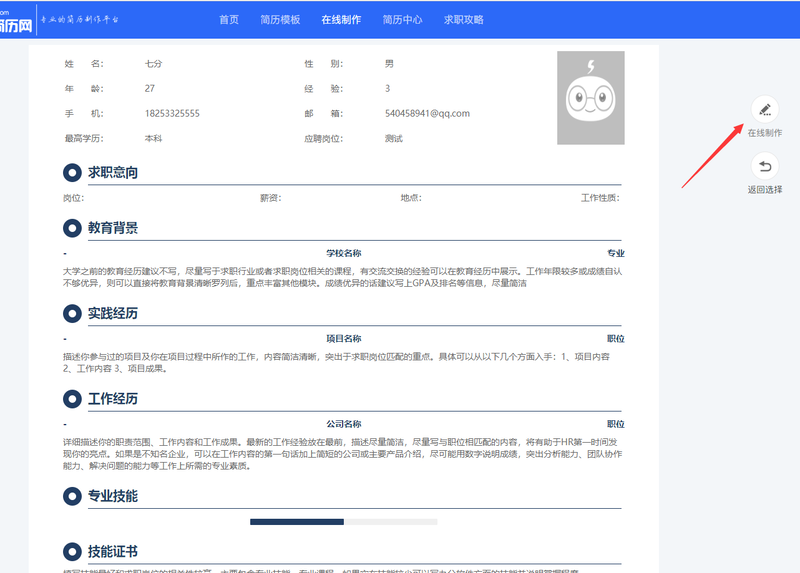Open the 首页 navigation item
Screen dimensions: 800x573
coord(229,20)
